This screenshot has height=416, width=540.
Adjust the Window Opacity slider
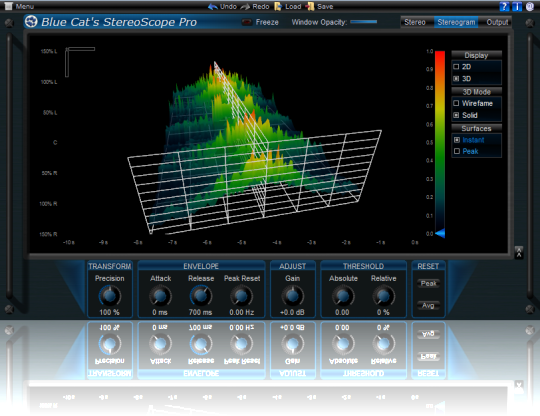point(364,22)
